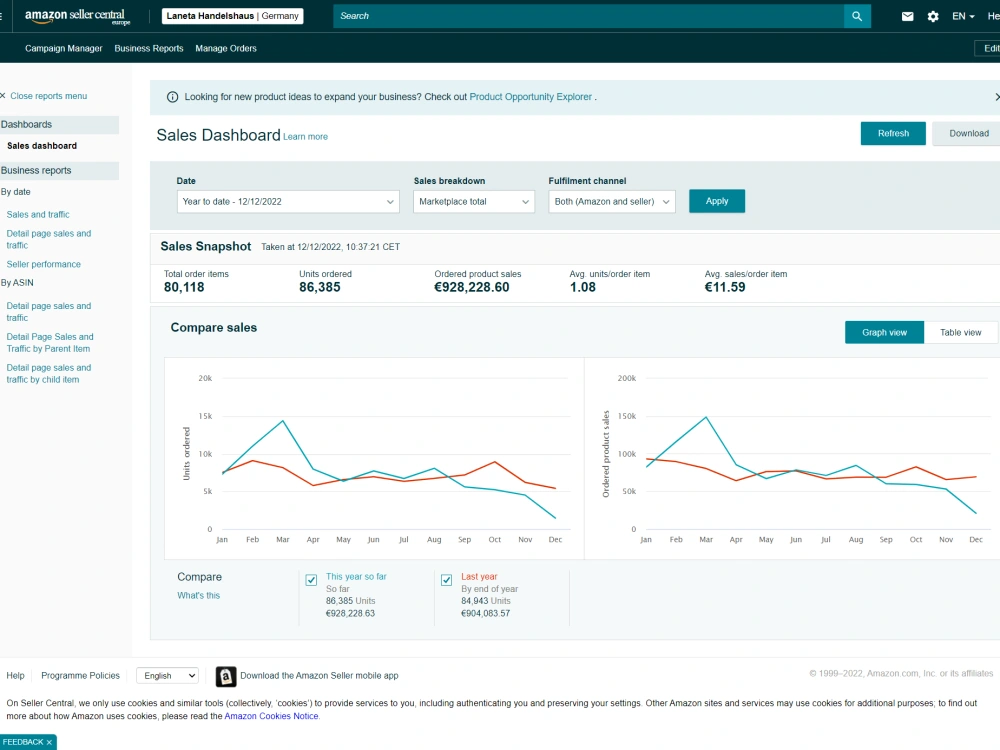Open Business Reports in the nav bar

click(x=149, y=48)
